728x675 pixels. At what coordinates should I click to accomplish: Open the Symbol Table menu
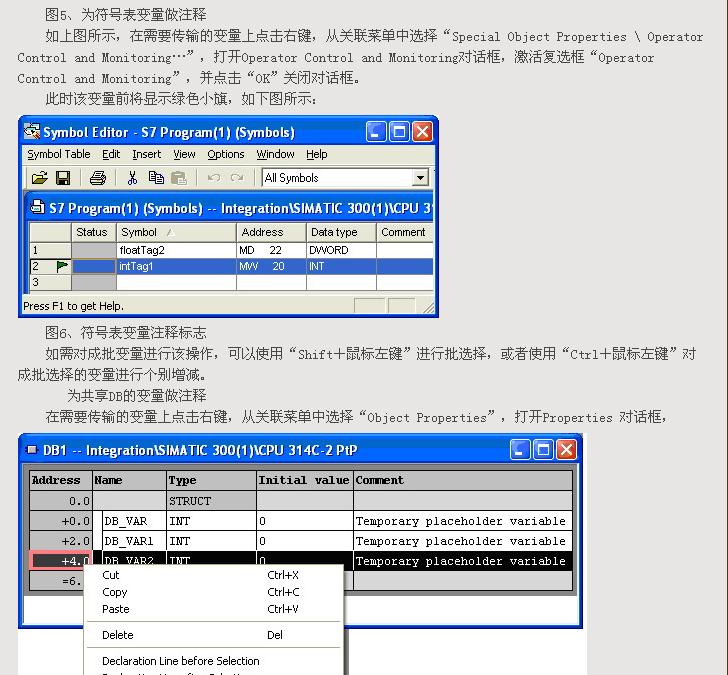pyautogui.click(x=58, y=154)
